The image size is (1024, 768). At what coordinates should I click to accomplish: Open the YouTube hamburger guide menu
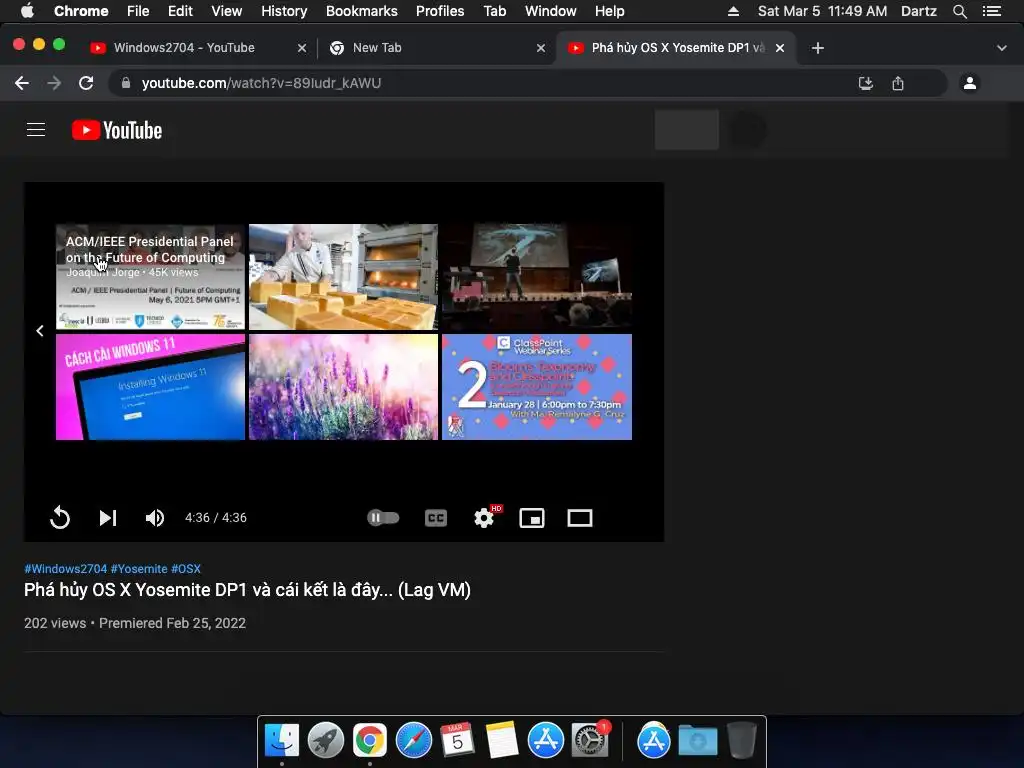[x=36, y=130]
